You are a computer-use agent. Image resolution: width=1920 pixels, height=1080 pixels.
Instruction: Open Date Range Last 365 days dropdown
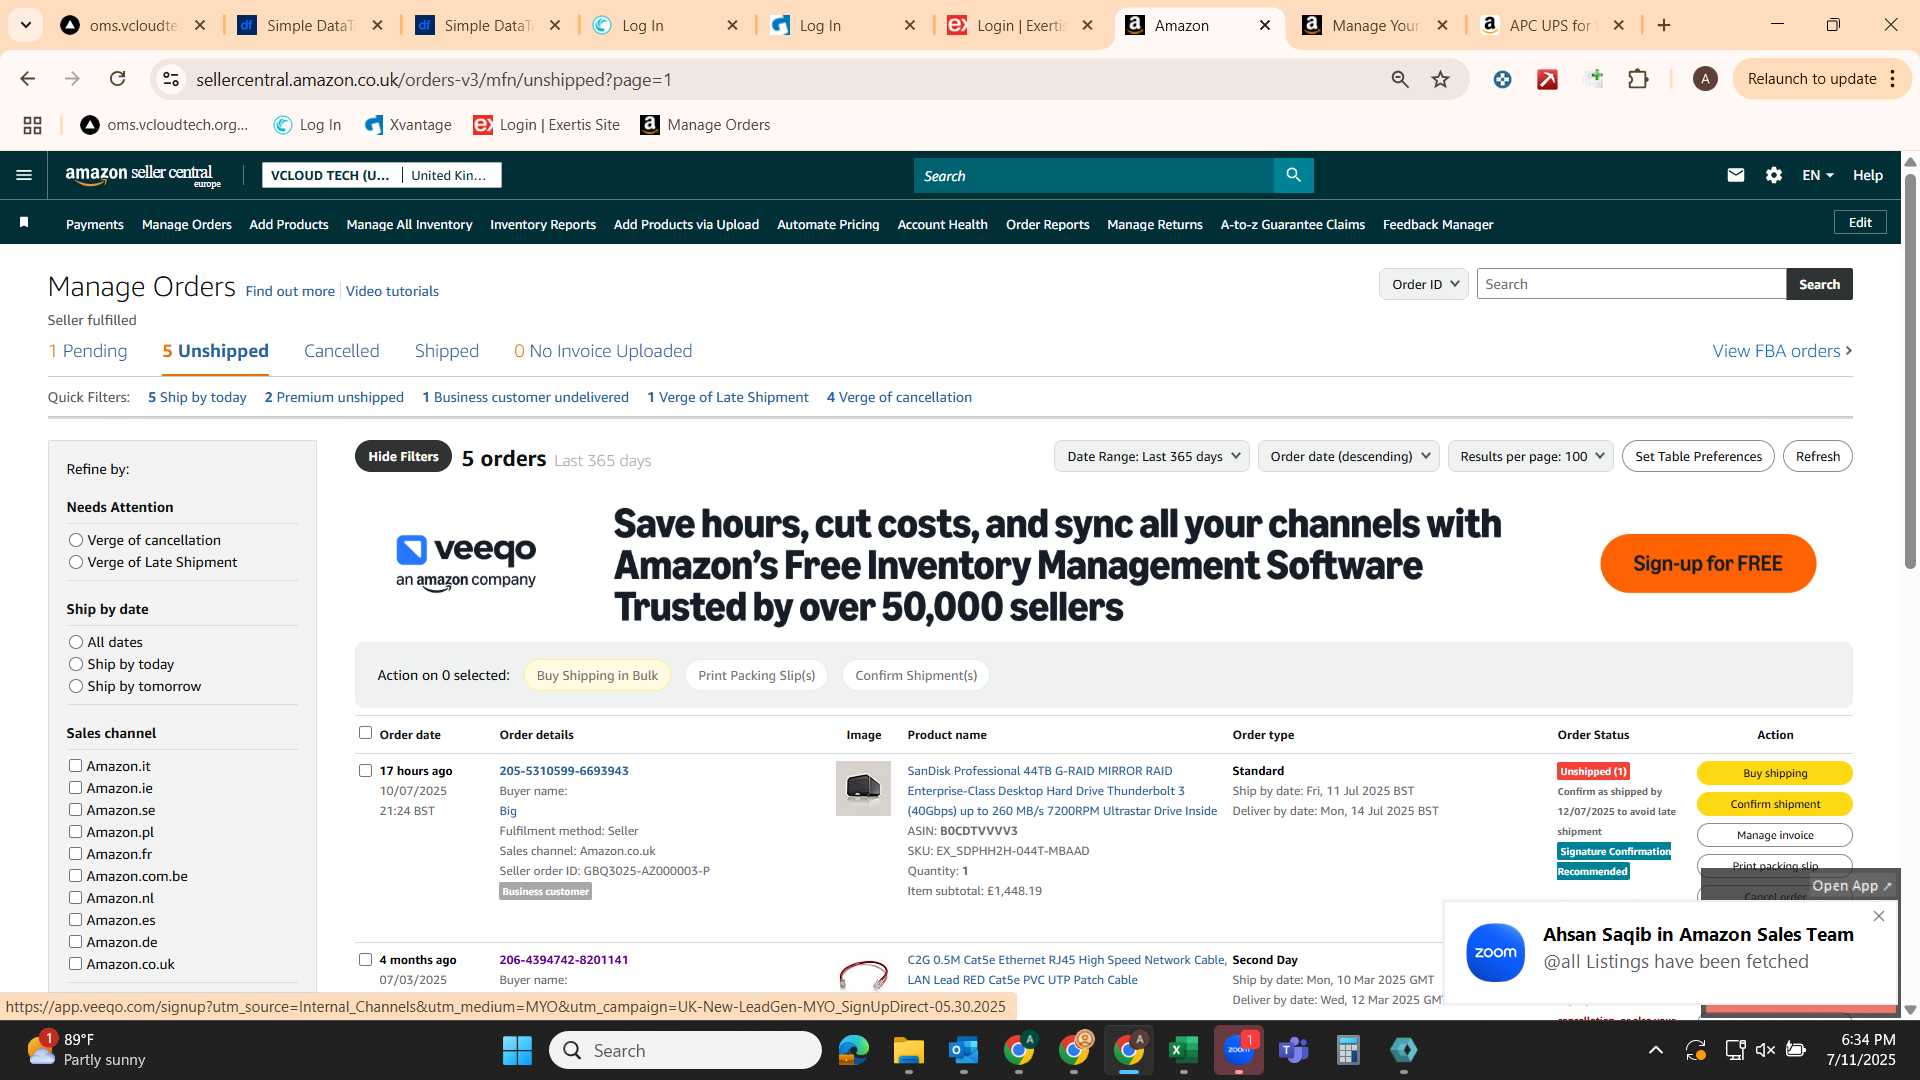[x=1152, y=456]
